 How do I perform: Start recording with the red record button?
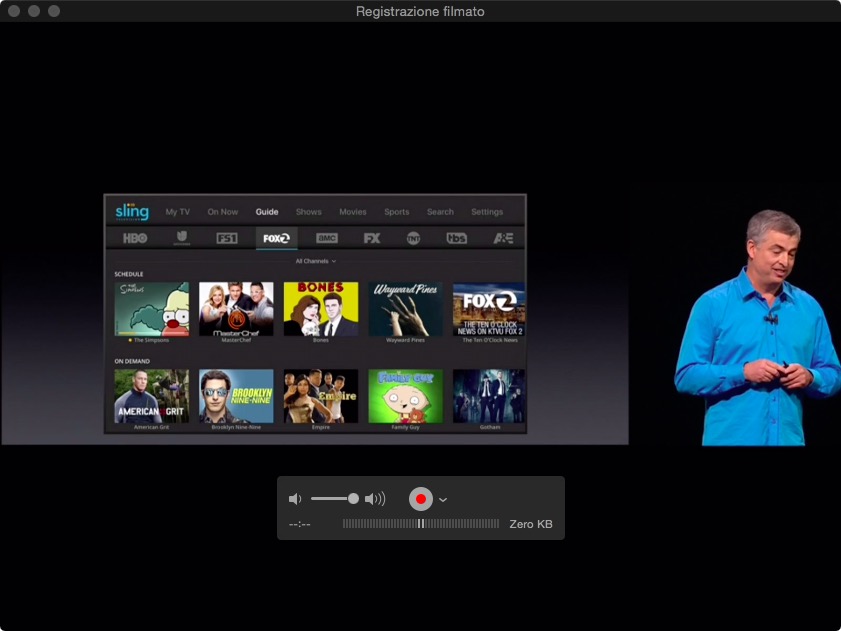[x=421, y=499]
